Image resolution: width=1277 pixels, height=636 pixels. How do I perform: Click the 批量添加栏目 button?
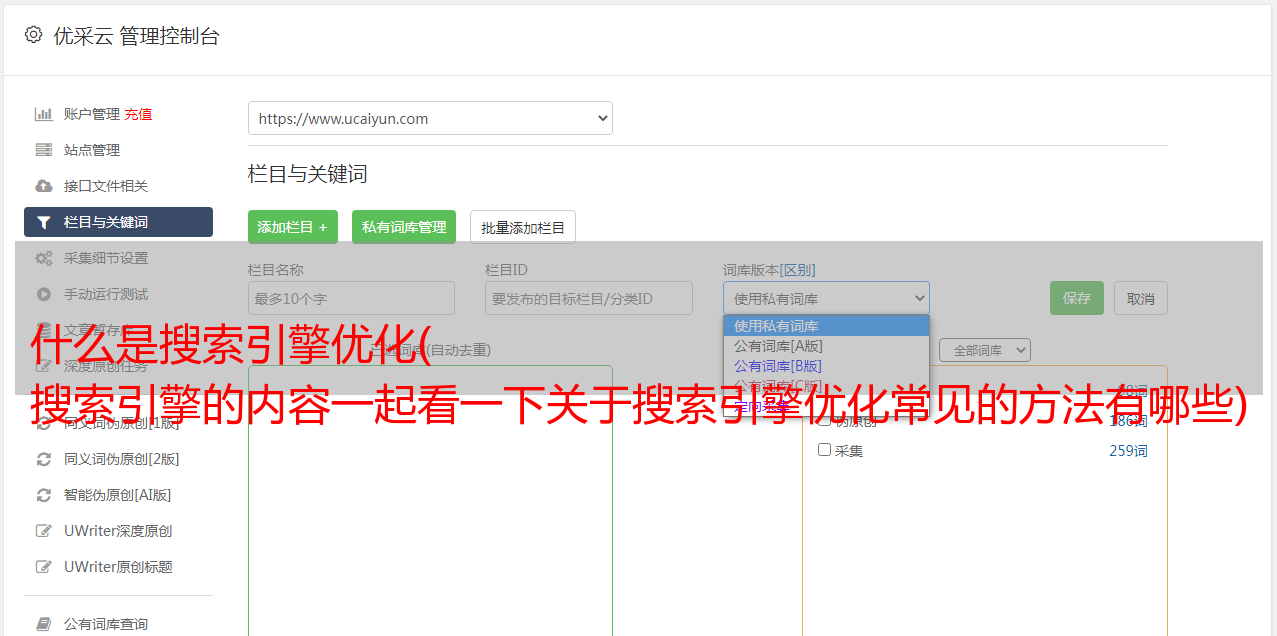pos(523,227)
